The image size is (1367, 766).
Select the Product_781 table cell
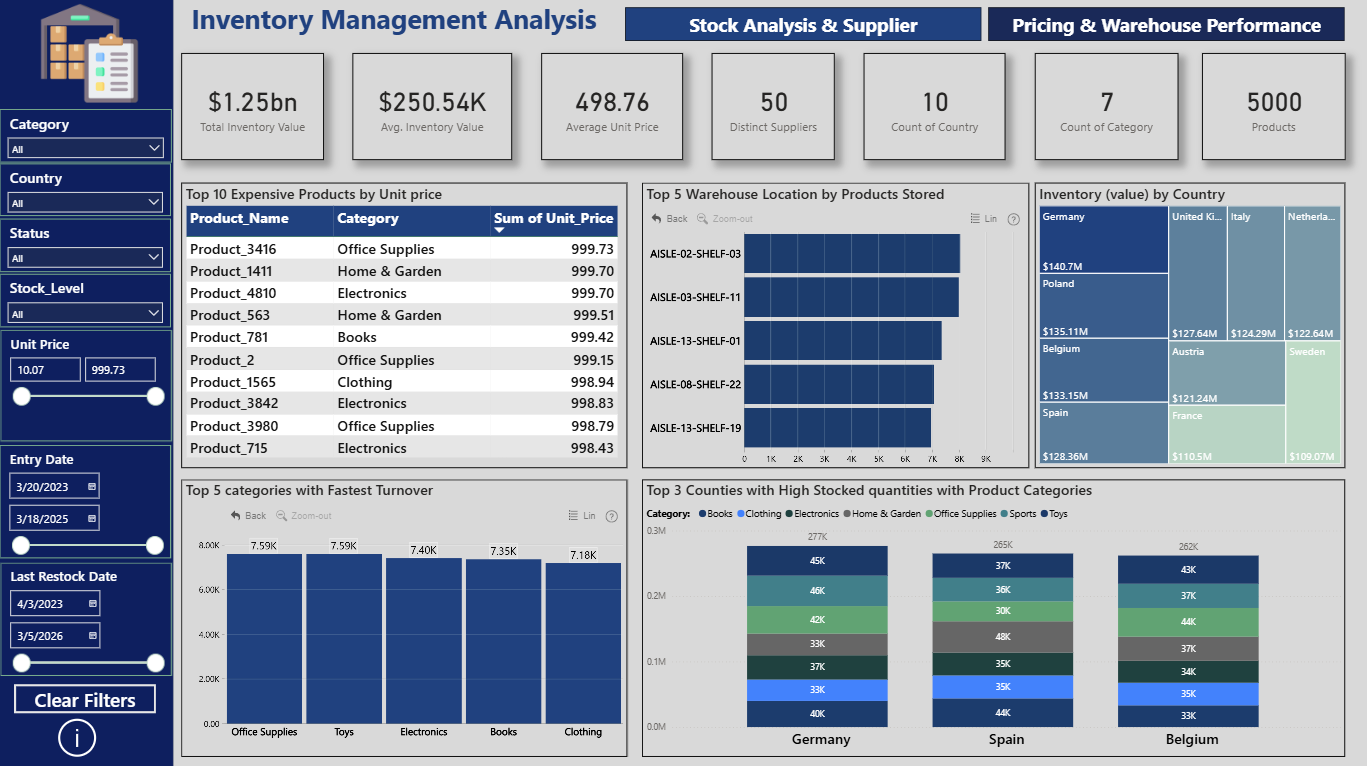click(x=229, y=337)
